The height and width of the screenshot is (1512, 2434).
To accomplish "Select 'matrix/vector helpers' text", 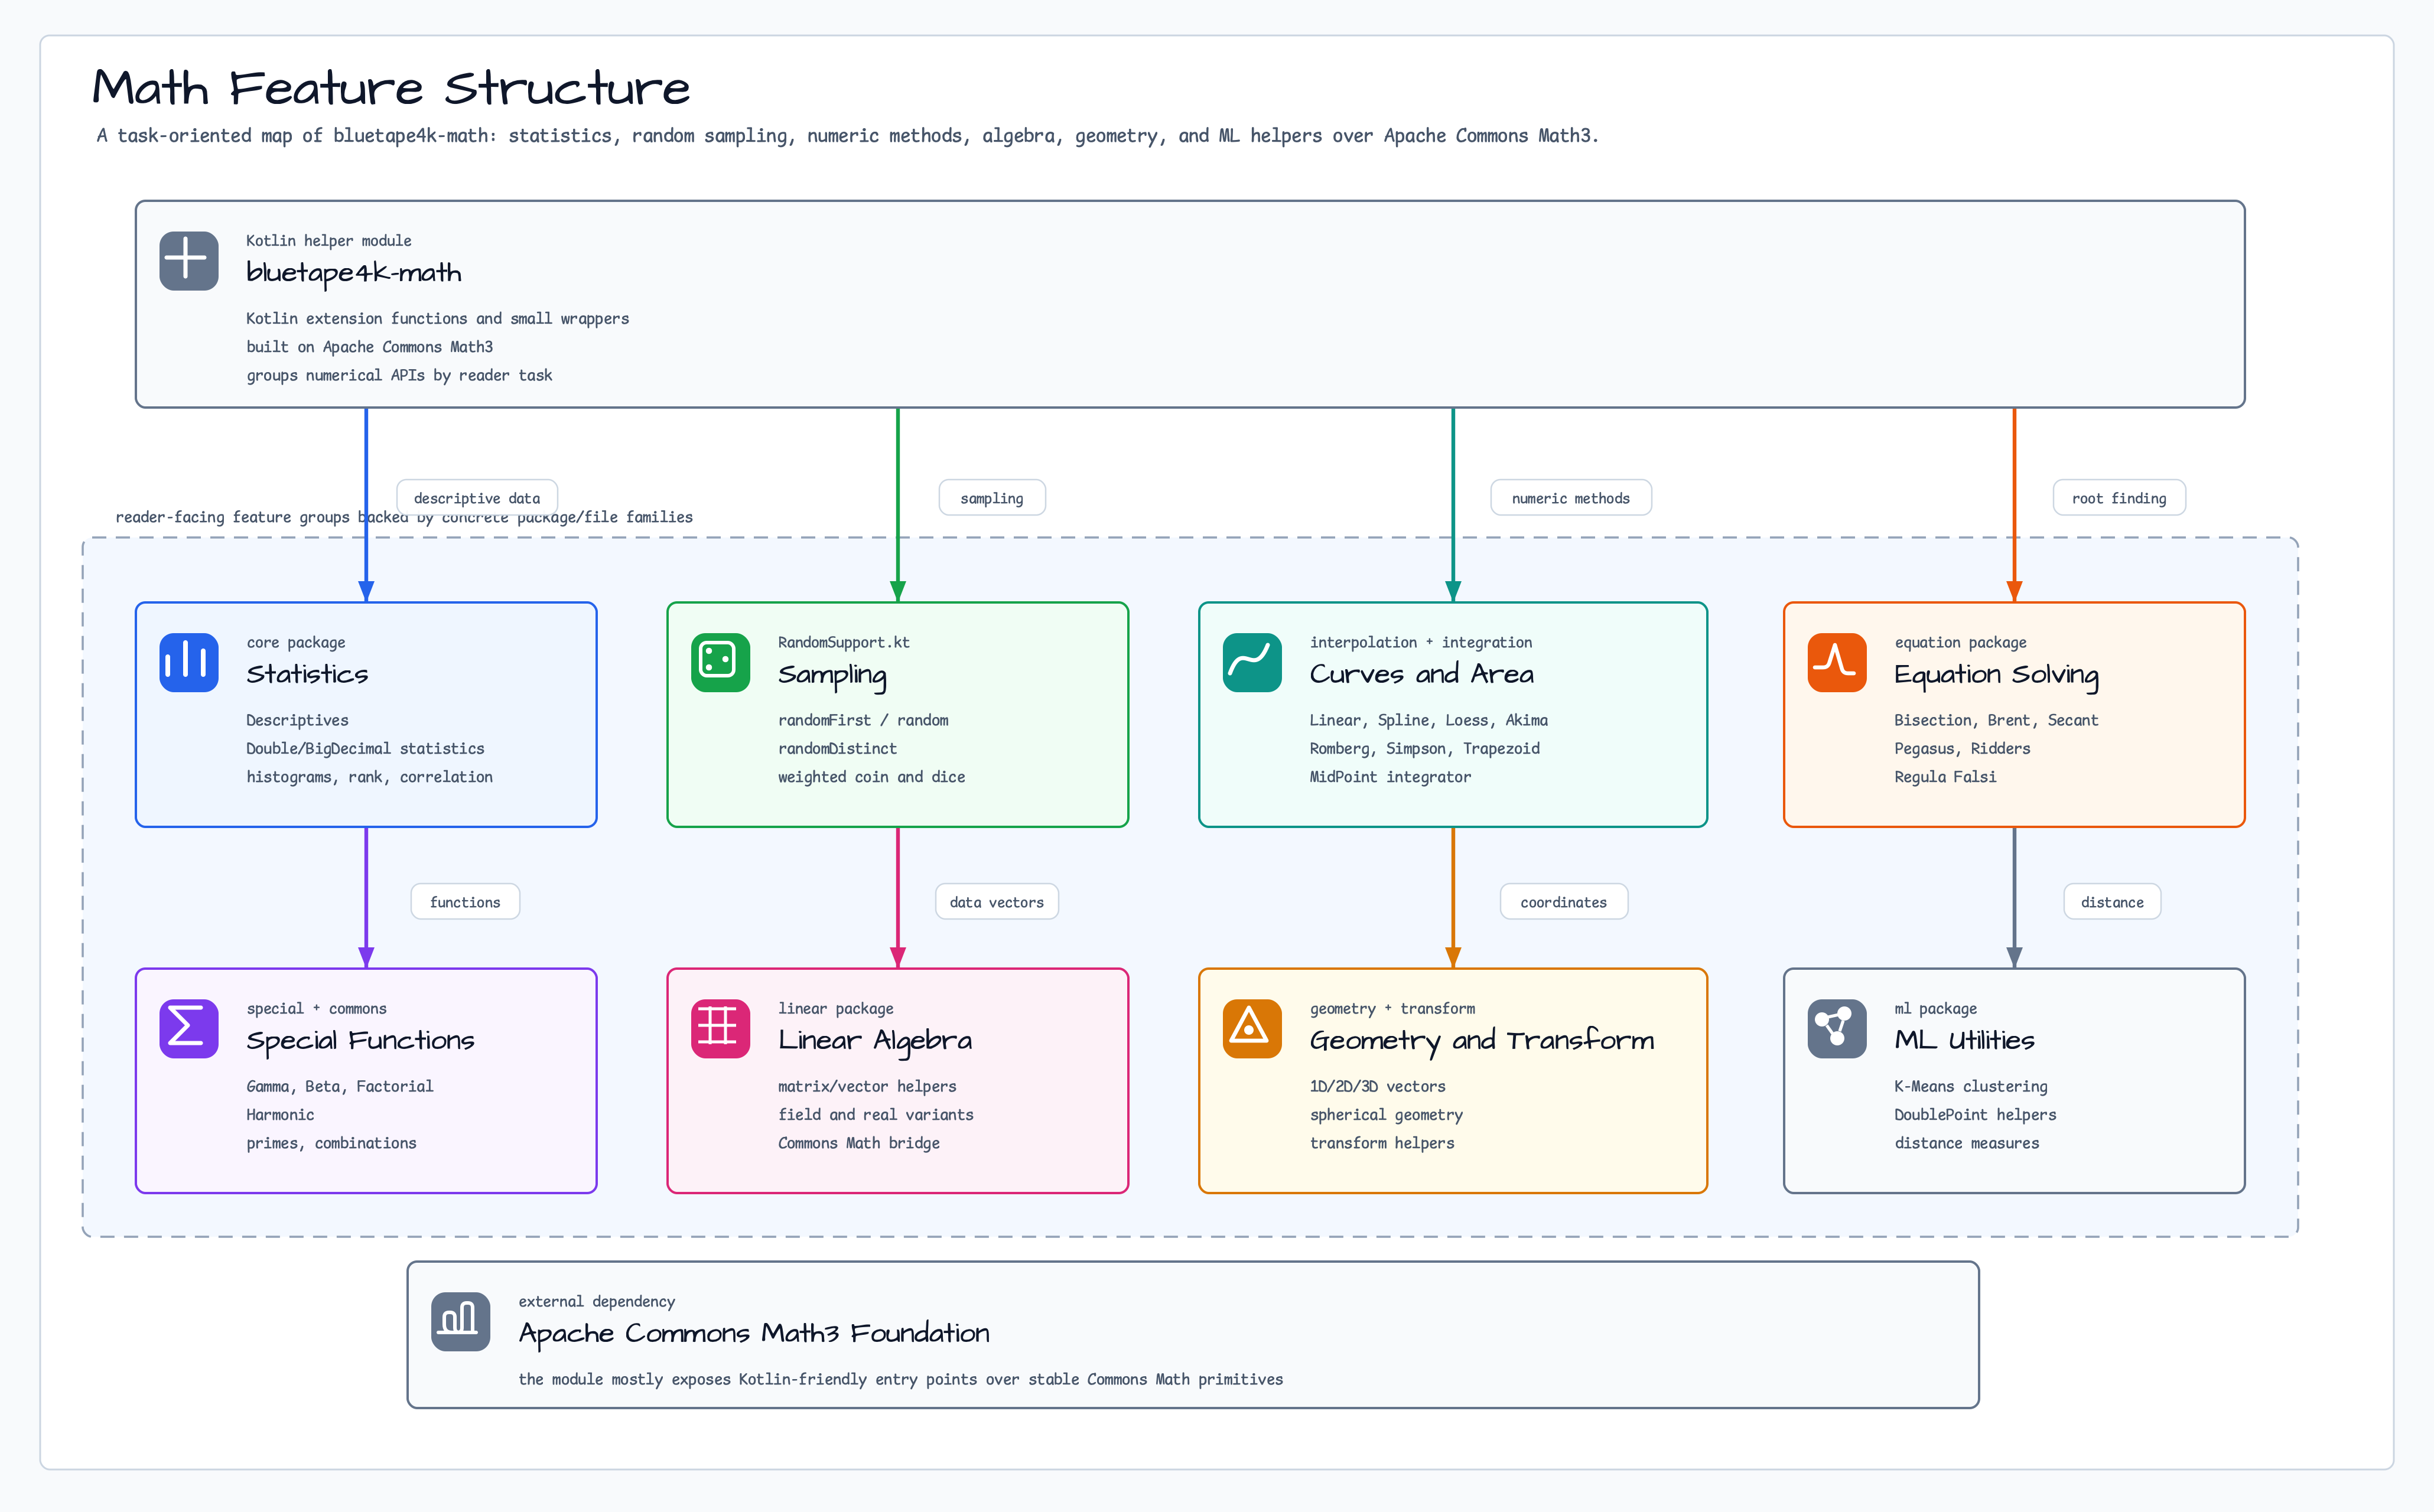I will (x=867, y=1086).
